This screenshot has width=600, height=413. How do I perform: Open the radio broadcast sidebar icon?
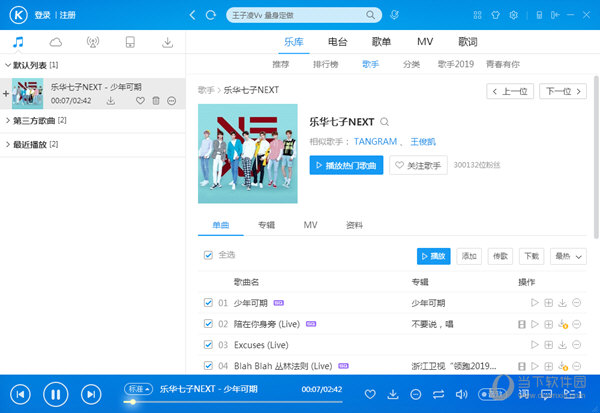[x=93, y=42]
